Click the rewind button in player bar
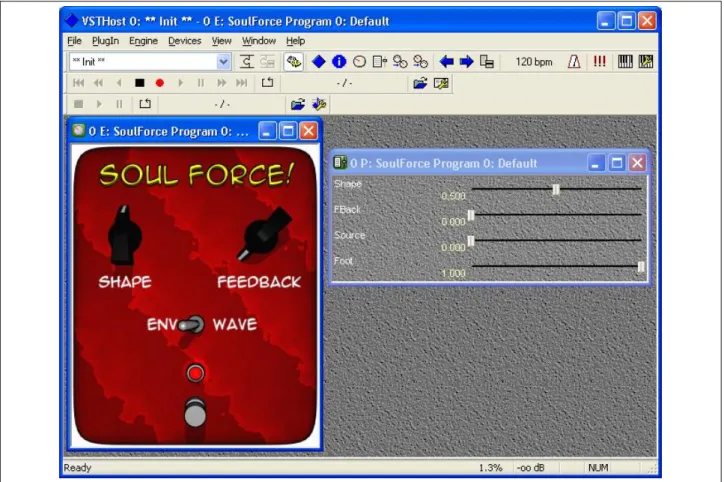The height and width of the screenshot is (482, 724). click(98, 83)
